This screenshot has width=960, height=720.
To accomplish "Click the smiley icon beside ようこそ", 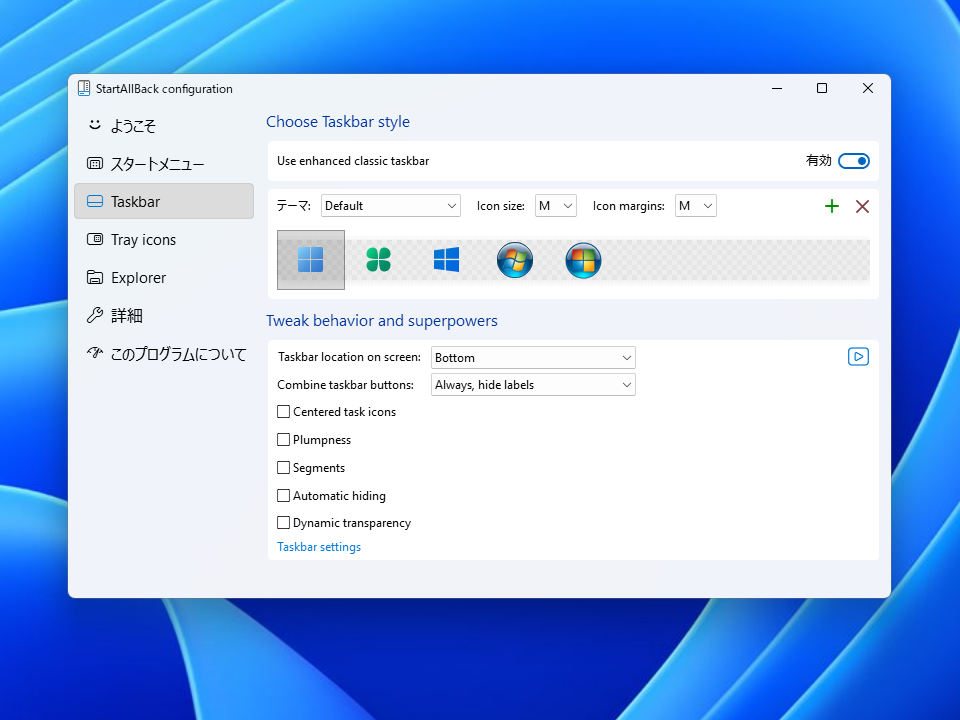I will pos(94,125).
